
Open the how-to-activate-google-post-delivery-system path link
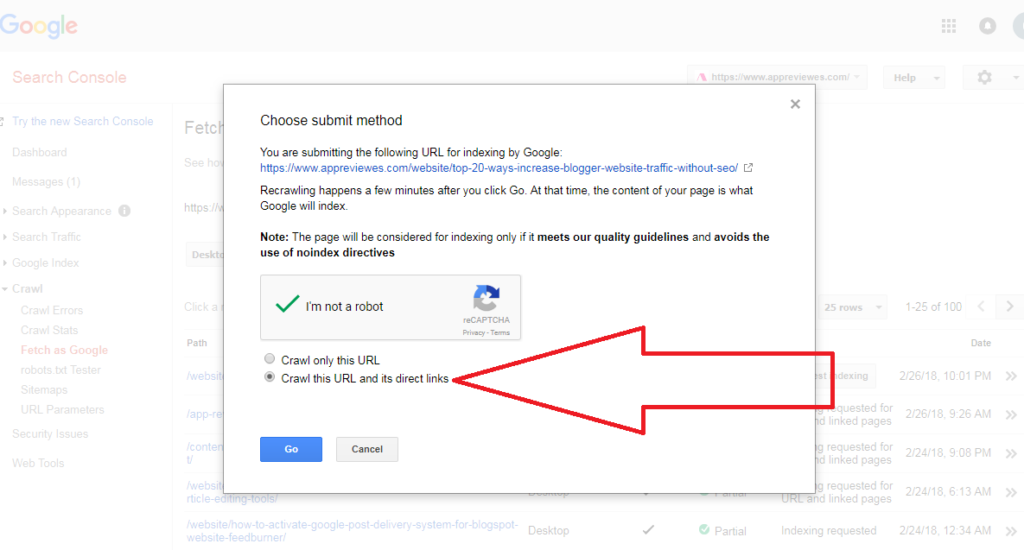352,531
